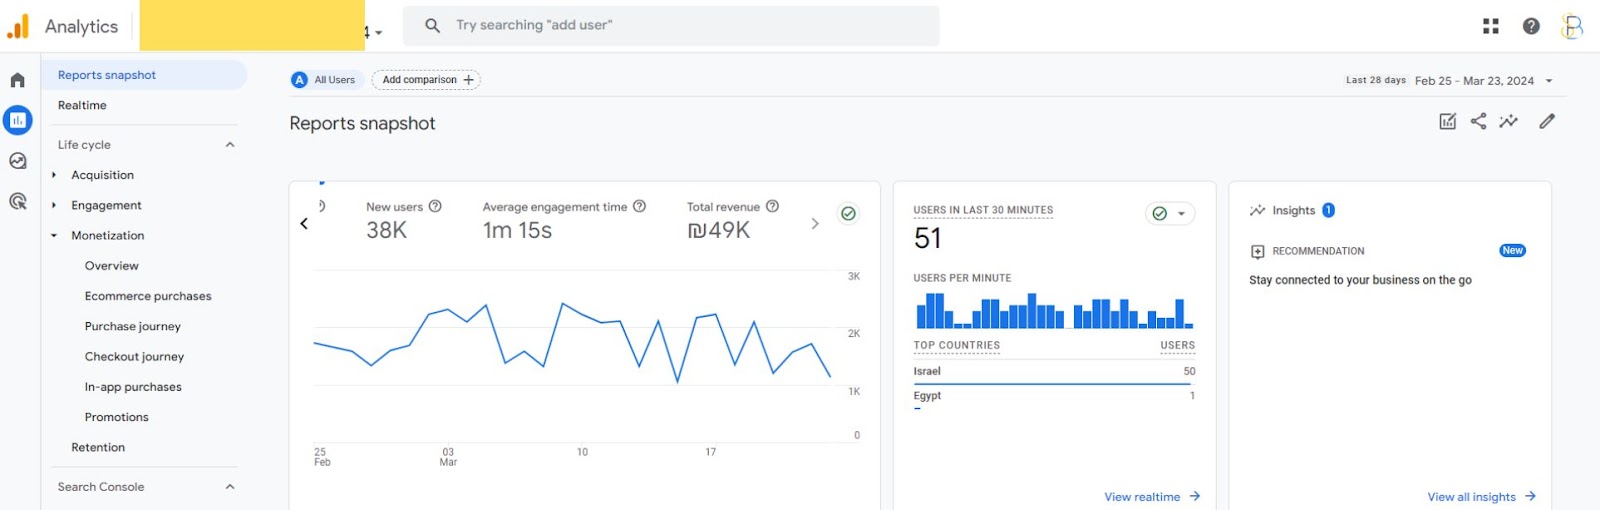This screenshot has height=510, width=1600.
Task: Open the Google apps grid icon
Action: (1490, 26)
